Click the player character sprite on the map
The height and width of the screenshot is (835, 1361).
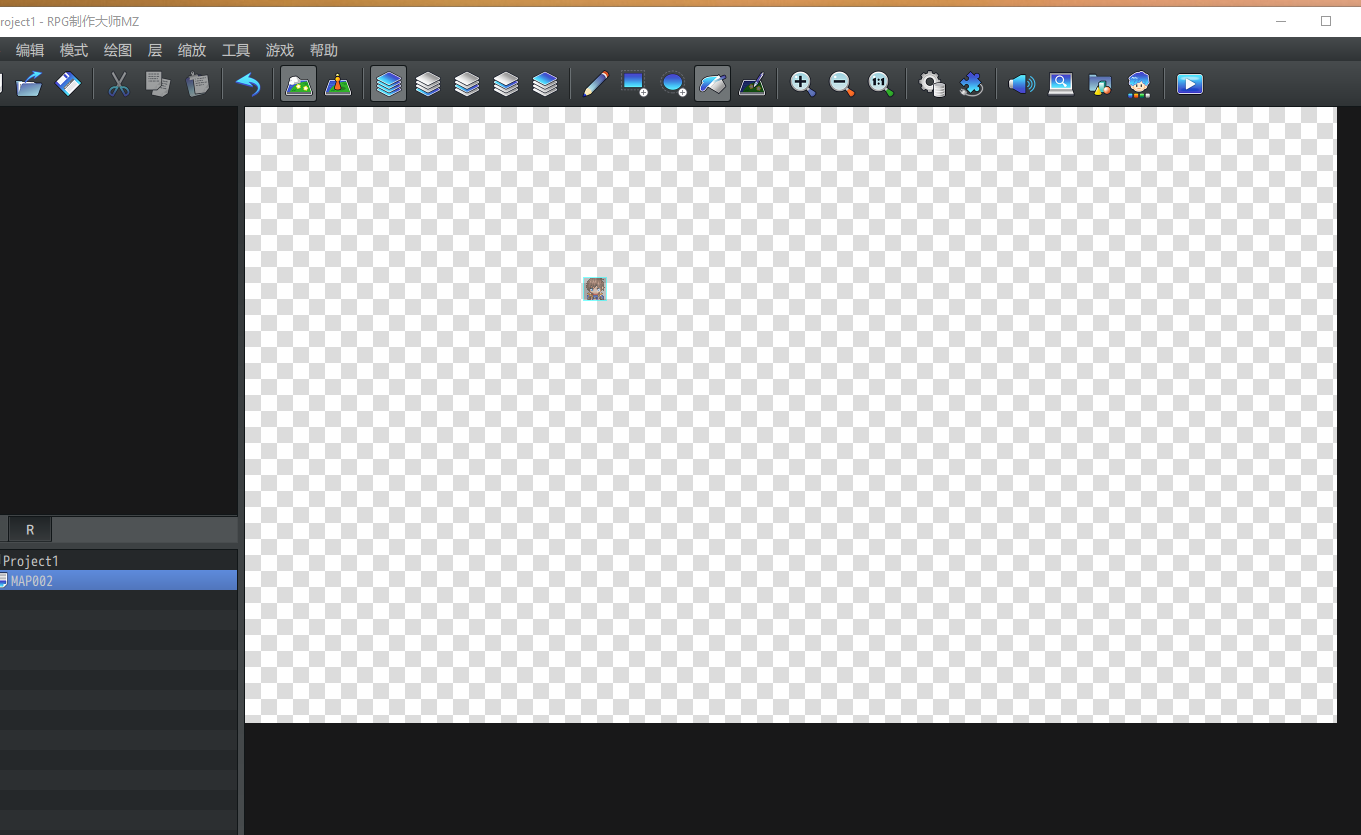point(595,289)
